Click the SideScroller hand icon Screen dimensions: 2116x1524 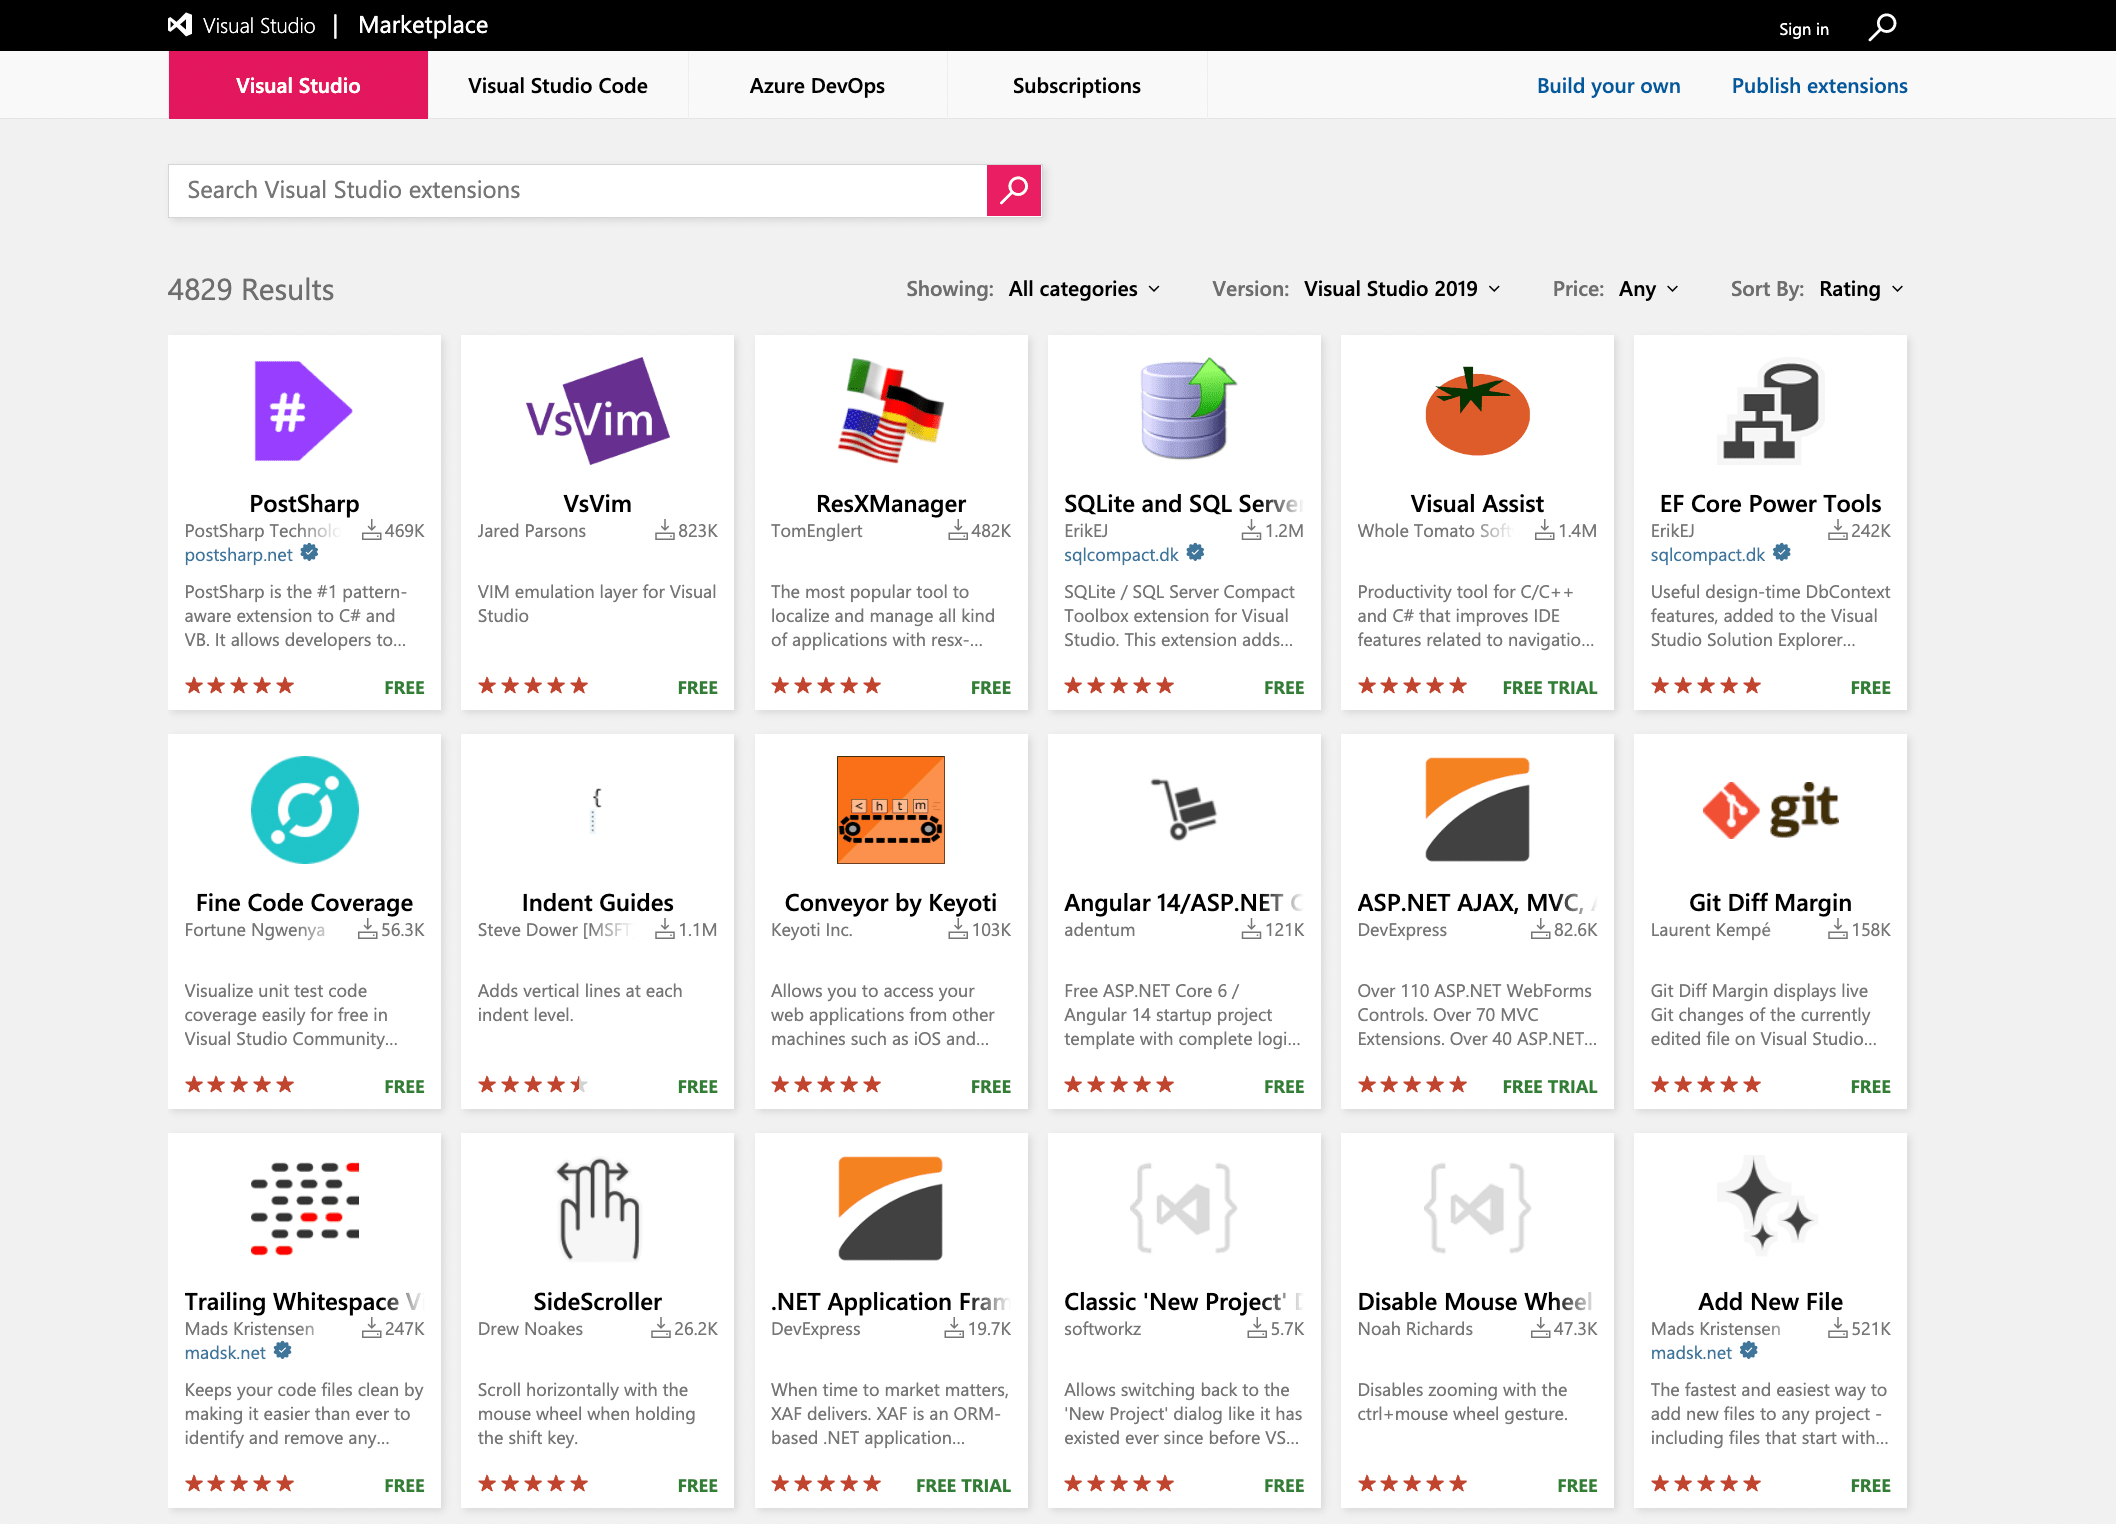coord(598,1209)
